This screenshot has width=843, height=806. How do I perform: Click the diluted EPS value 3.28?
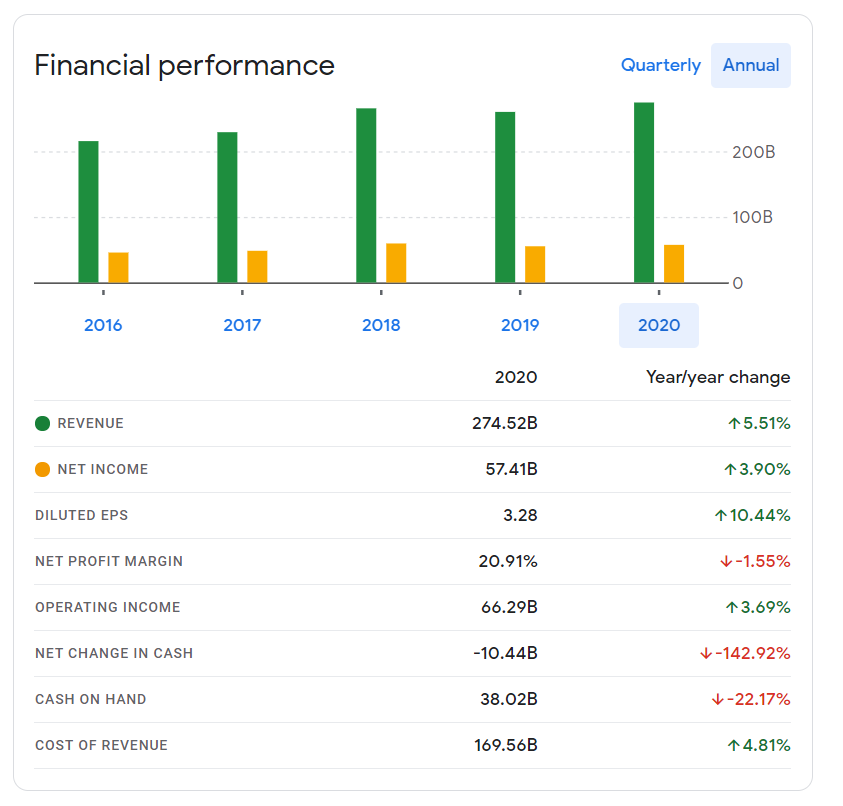pos(520,516)
